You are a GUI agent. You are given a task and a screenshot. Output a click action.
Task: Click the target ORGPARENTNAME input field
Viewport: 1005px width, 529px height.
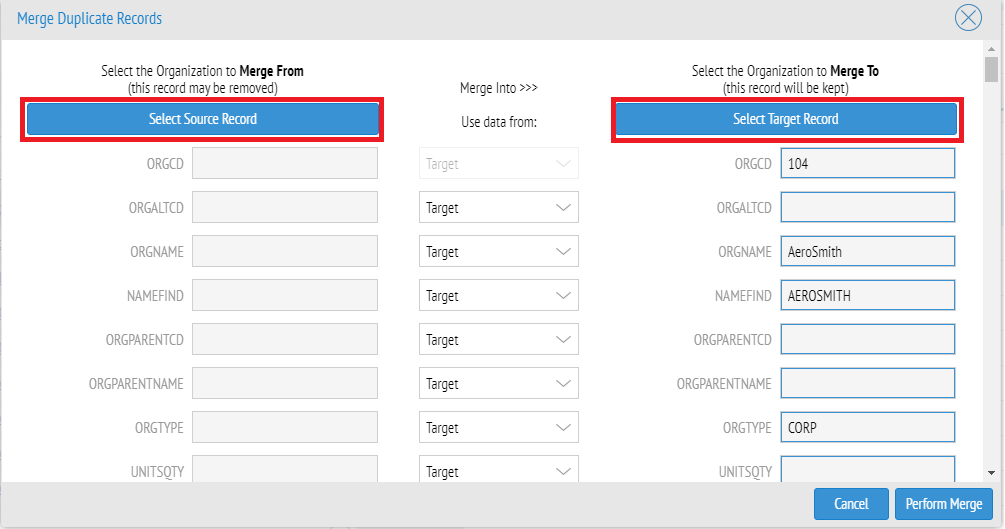pos(868,383)
